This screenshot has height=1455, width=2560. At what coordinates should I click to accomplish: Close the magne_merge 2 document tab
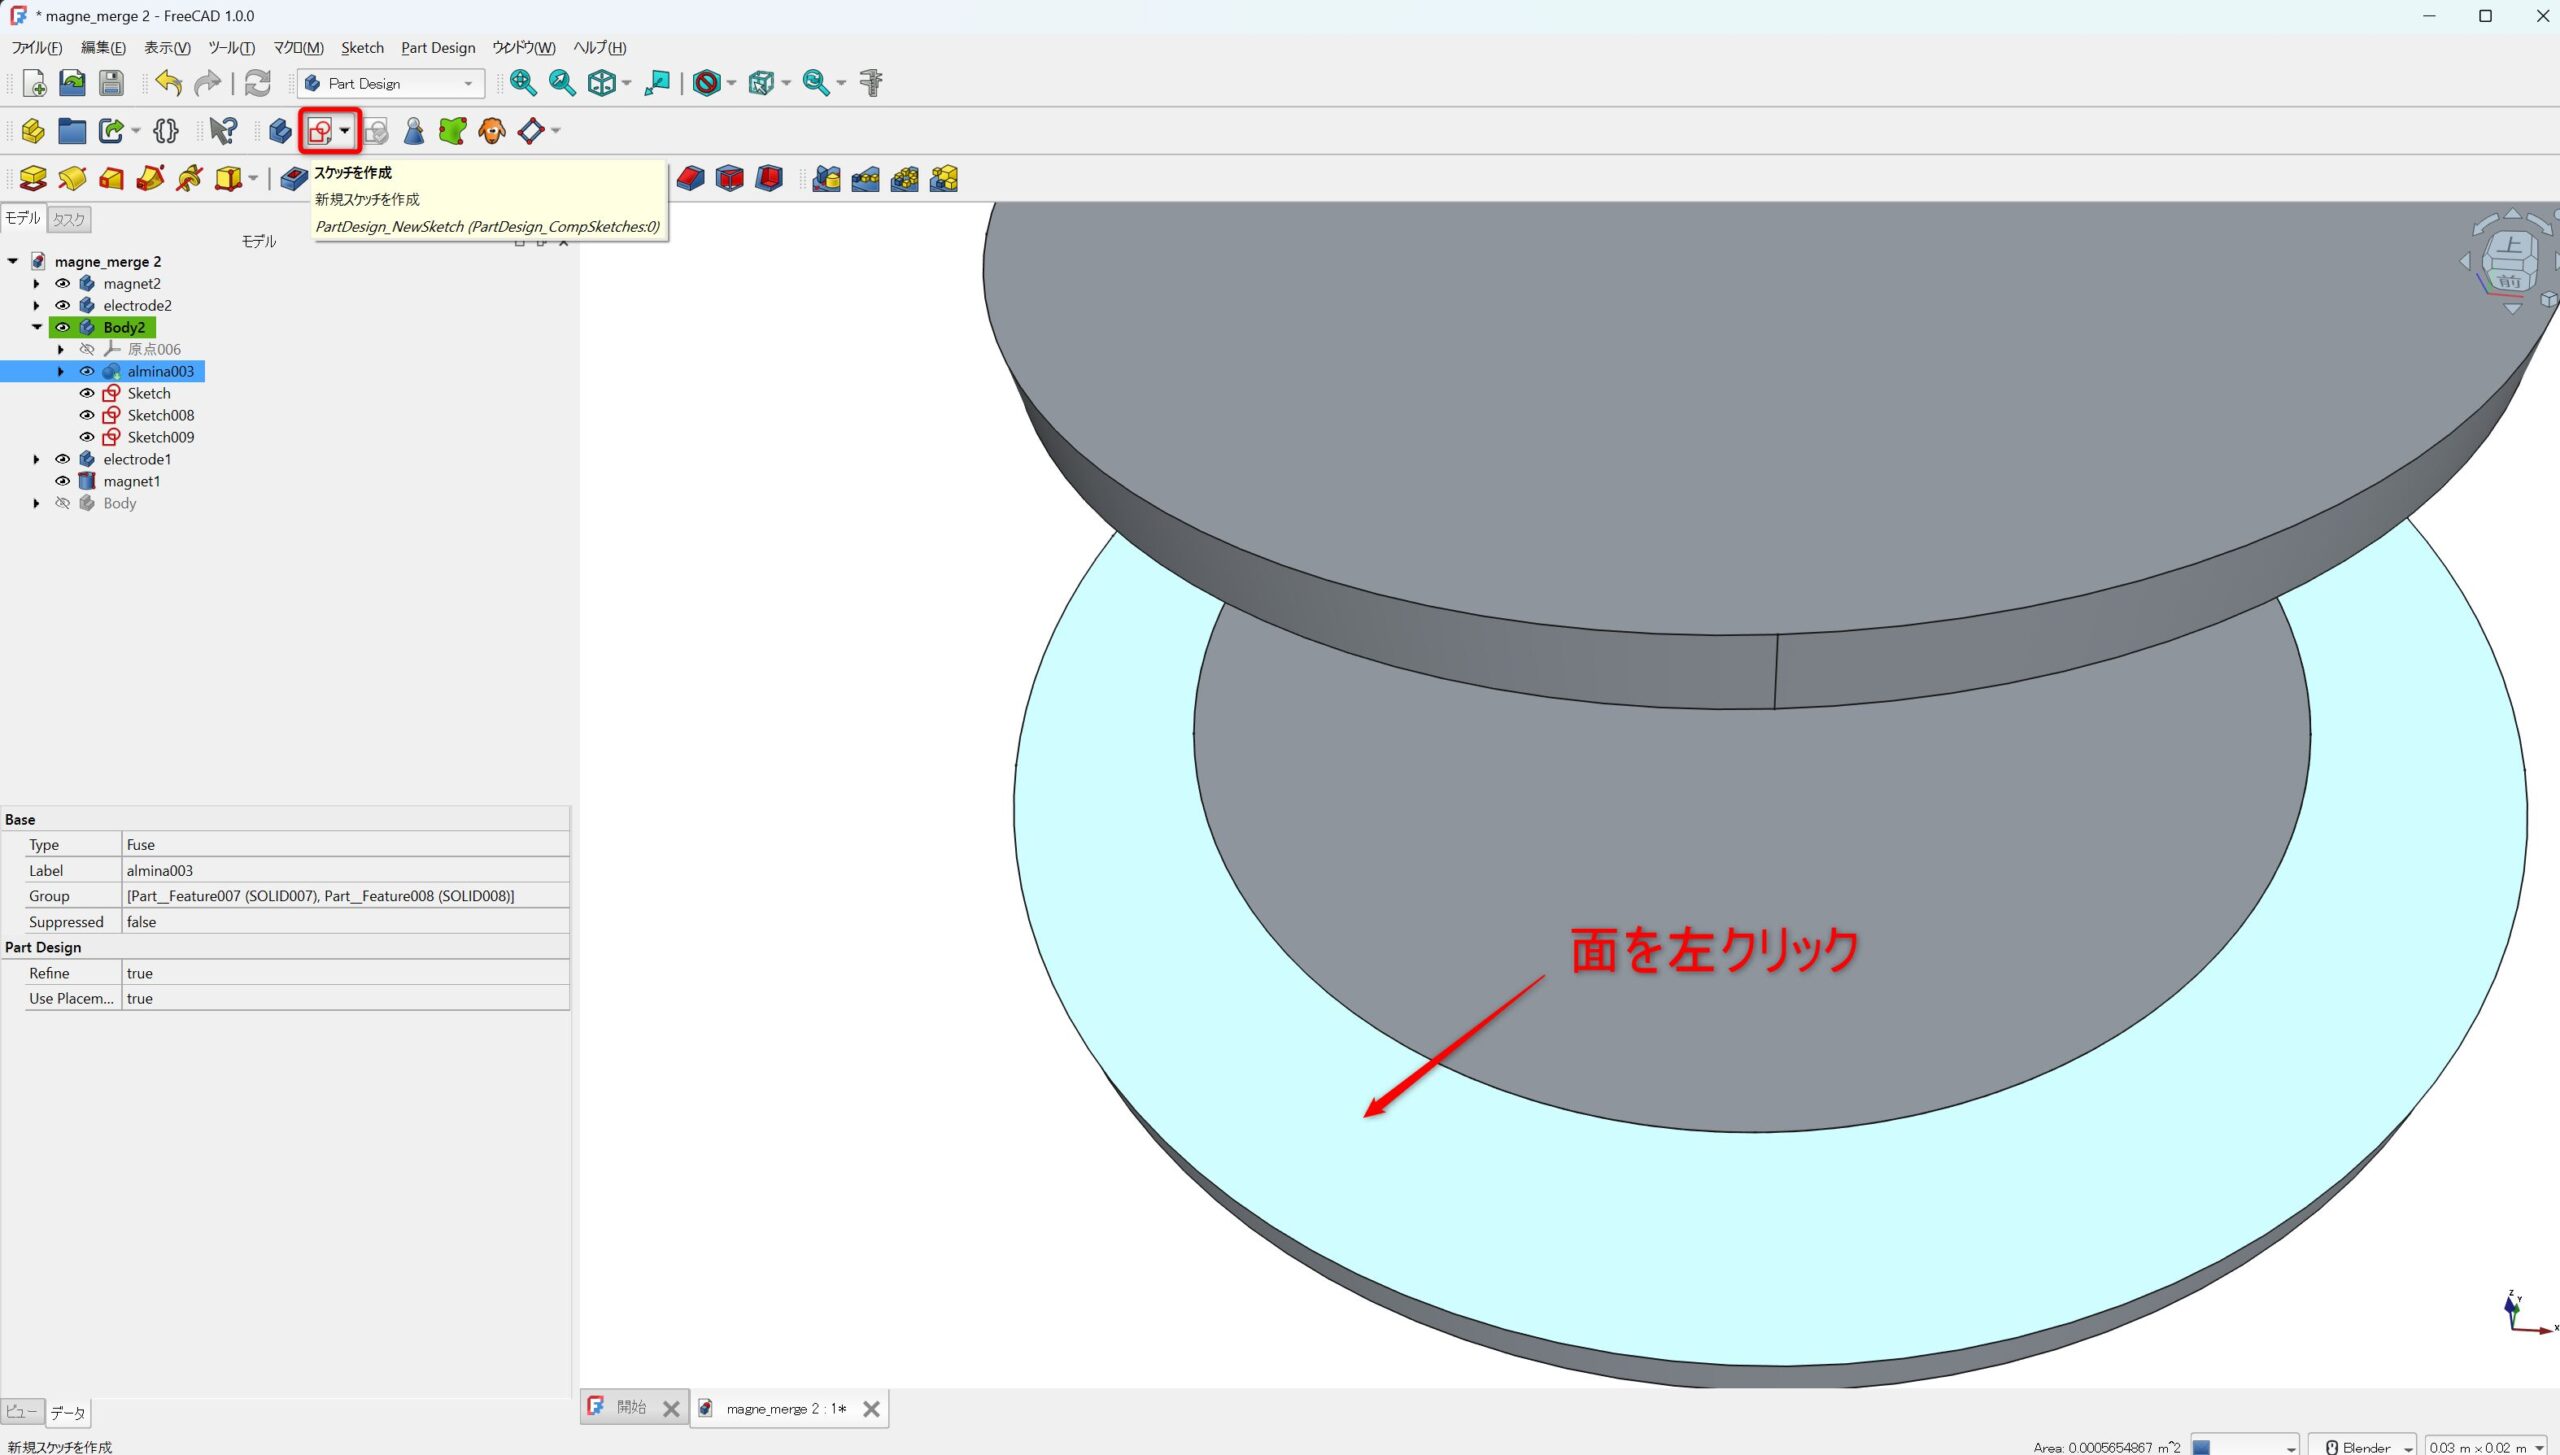click(871, 1409)
